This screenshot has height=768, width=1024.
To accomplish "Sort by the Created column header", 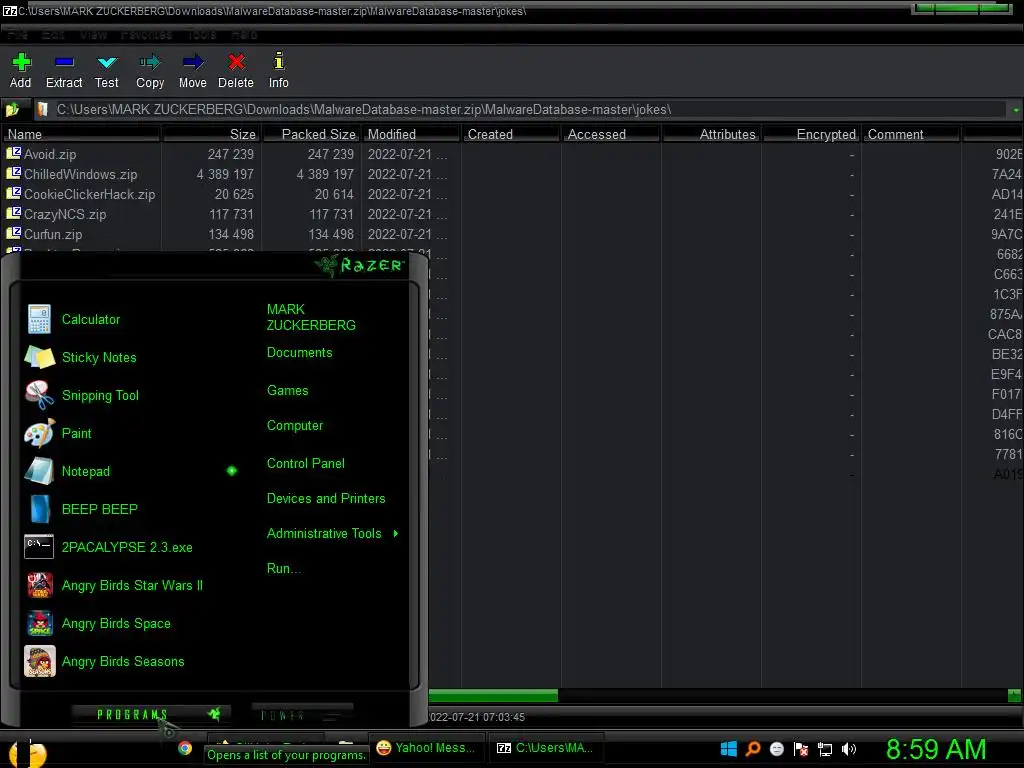I will point(511,134).
